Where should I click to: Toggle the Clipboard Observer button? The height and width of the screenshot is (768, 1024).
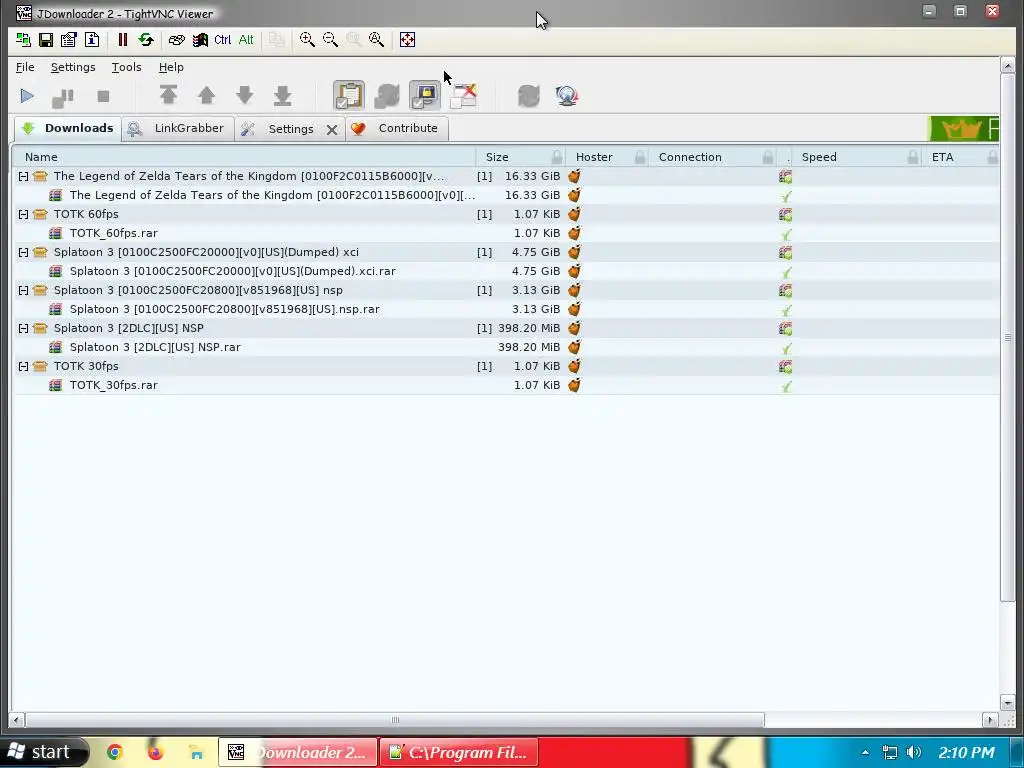(349, 95)
